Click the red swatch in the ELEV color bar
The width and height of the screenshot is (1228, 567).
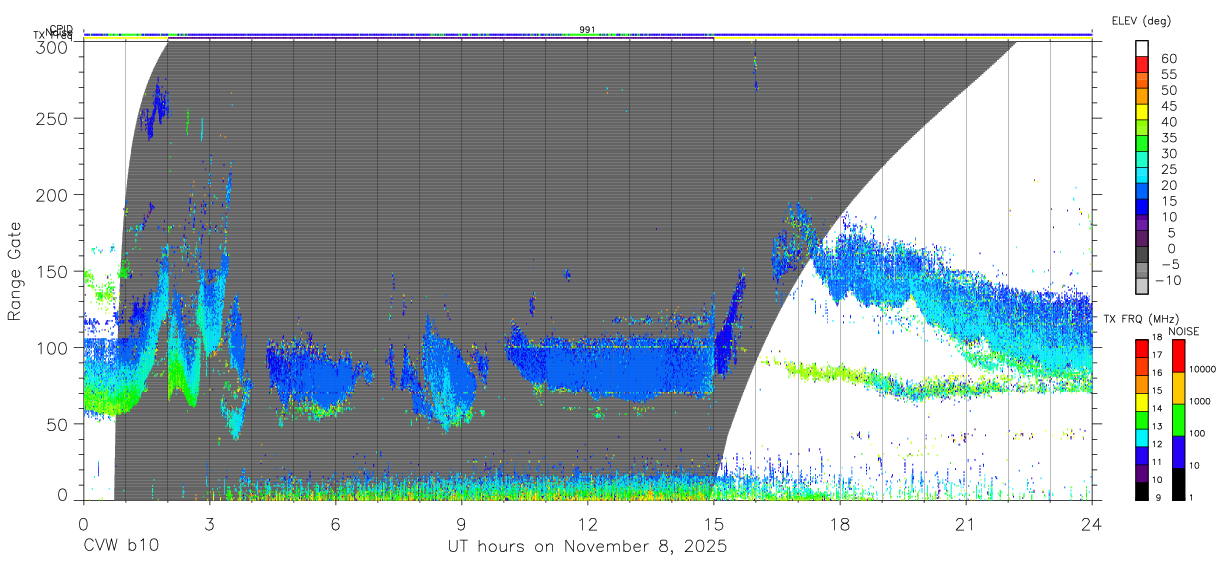point(1143,65)
